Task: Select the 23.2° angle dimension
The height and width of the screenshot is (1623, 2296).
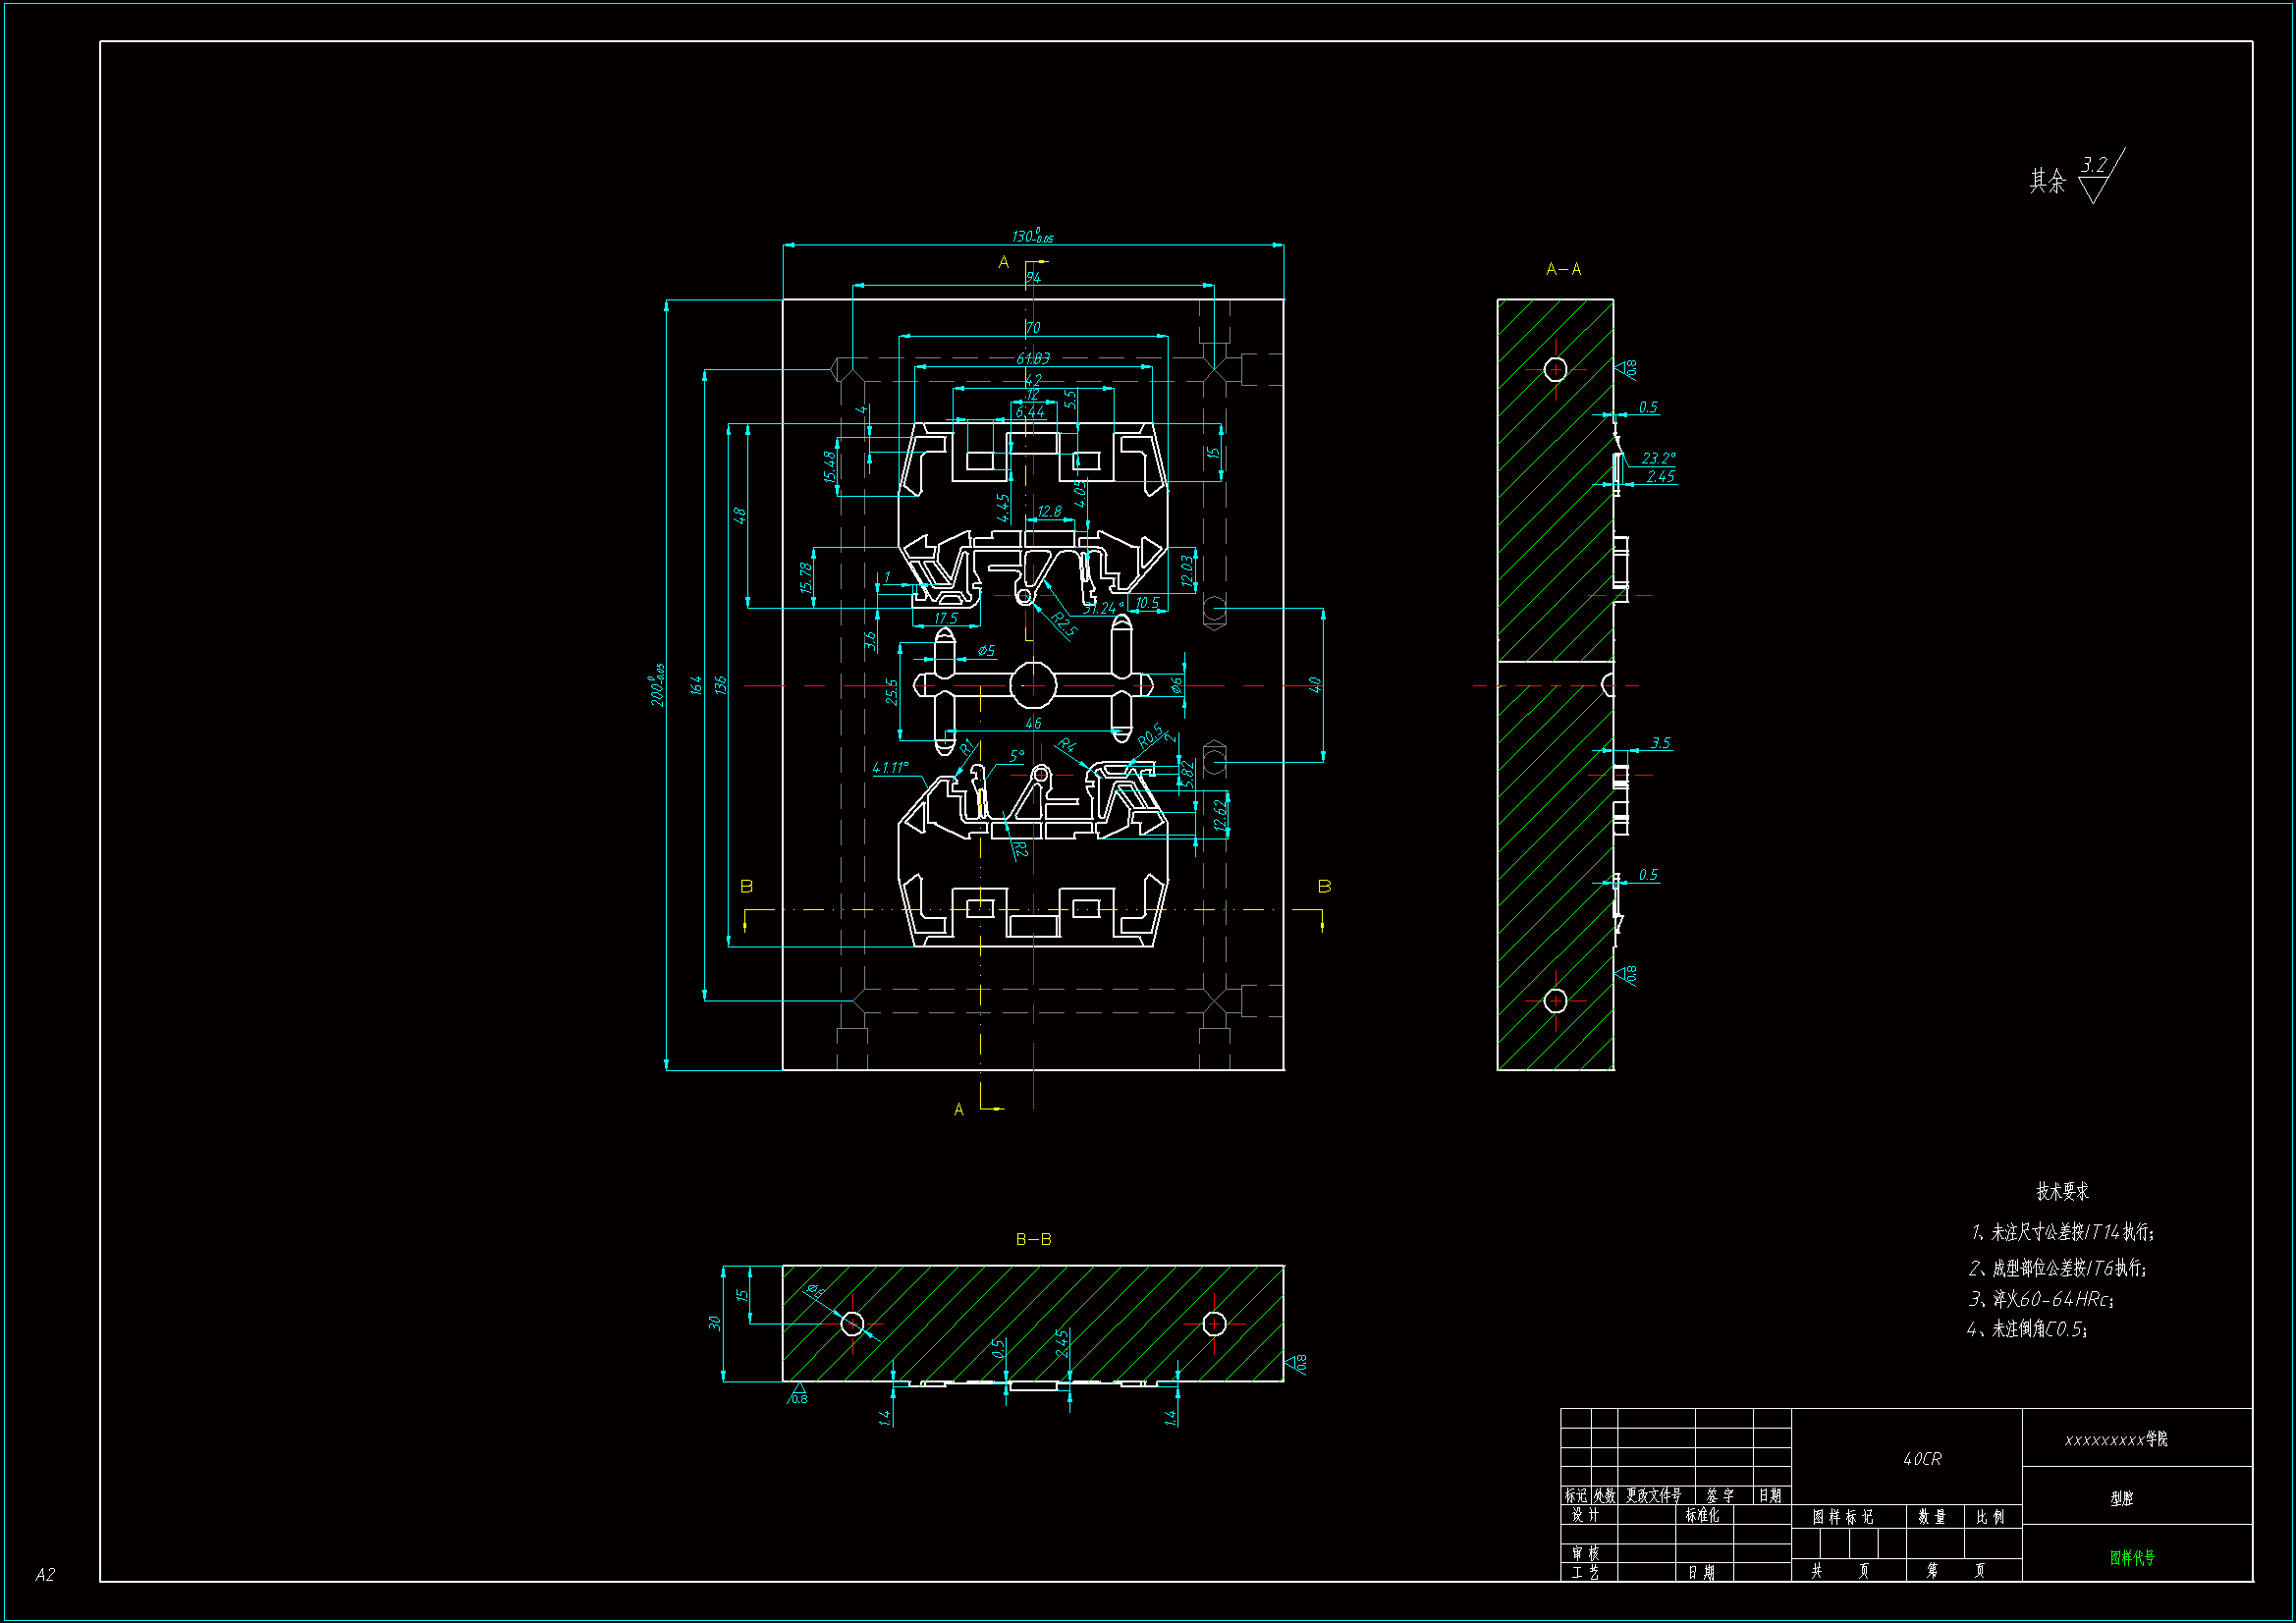Action: (1658, 458)
